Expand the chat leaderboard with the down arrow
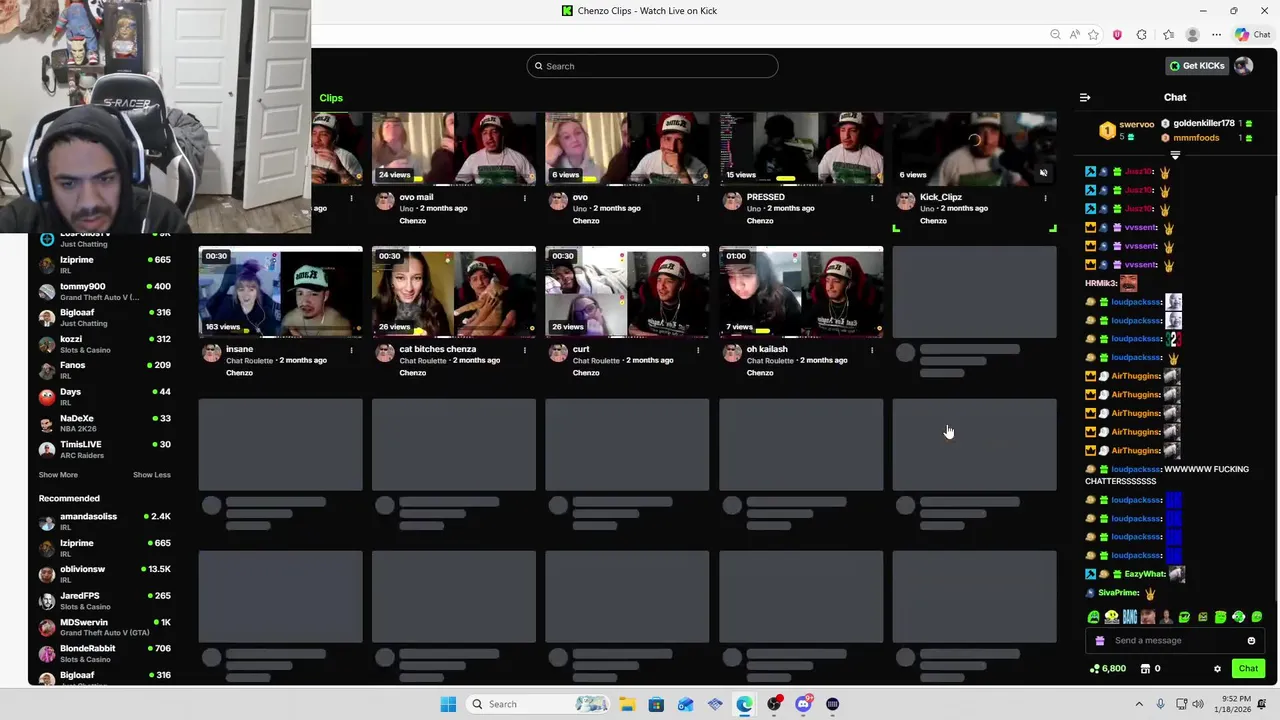The height and width of the screenshot is (720, 1280). tap(1175, 155)
